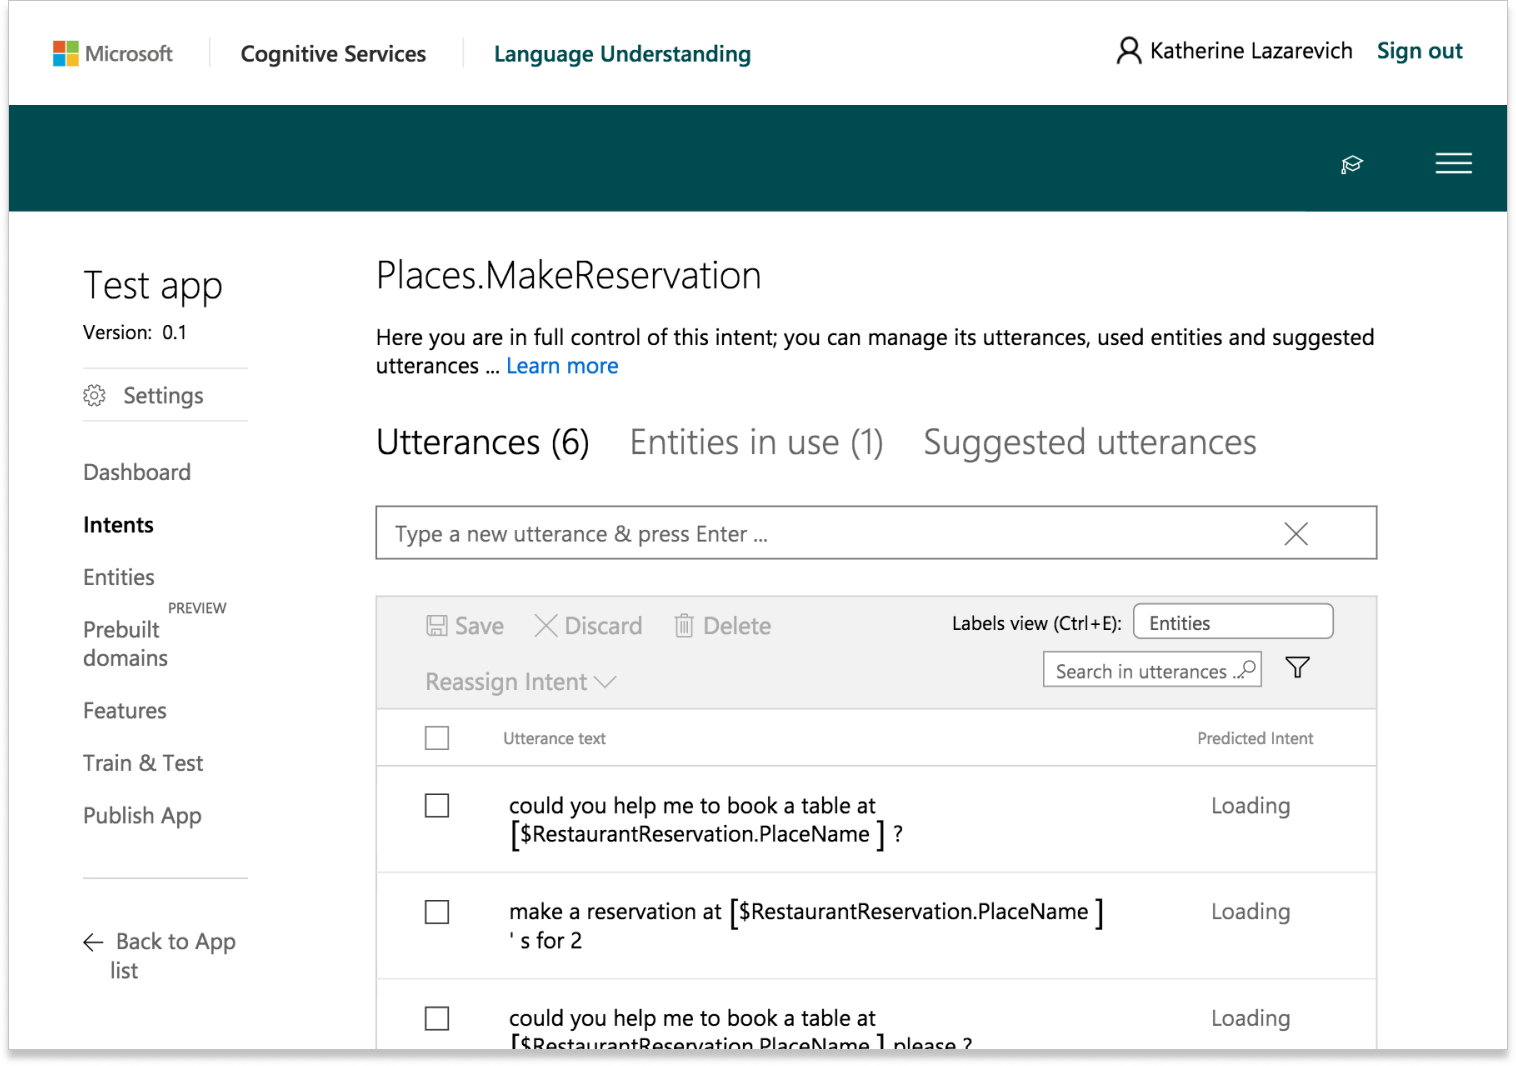
Task: Open Cognitive Services link
Action: pyautogui.click(x=333, y=54)
